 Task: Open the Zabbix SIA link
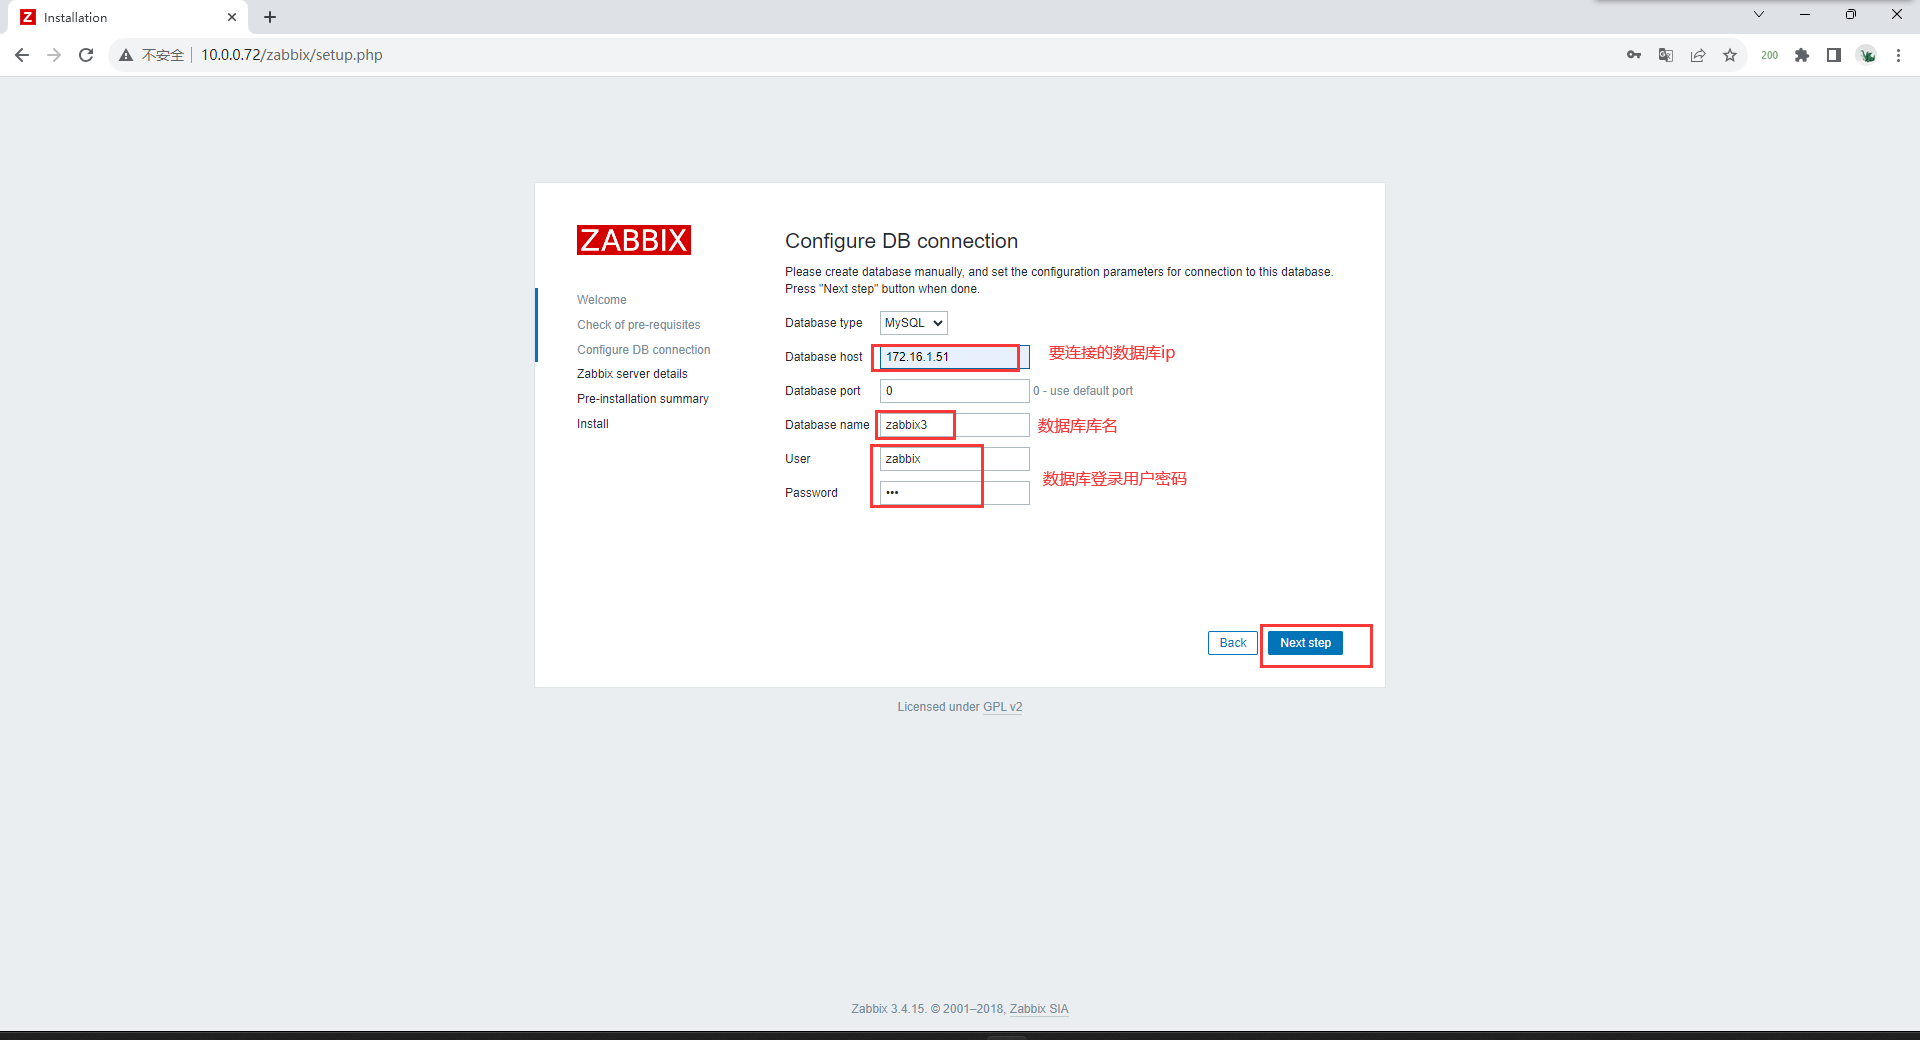tap(1039, 1009)
